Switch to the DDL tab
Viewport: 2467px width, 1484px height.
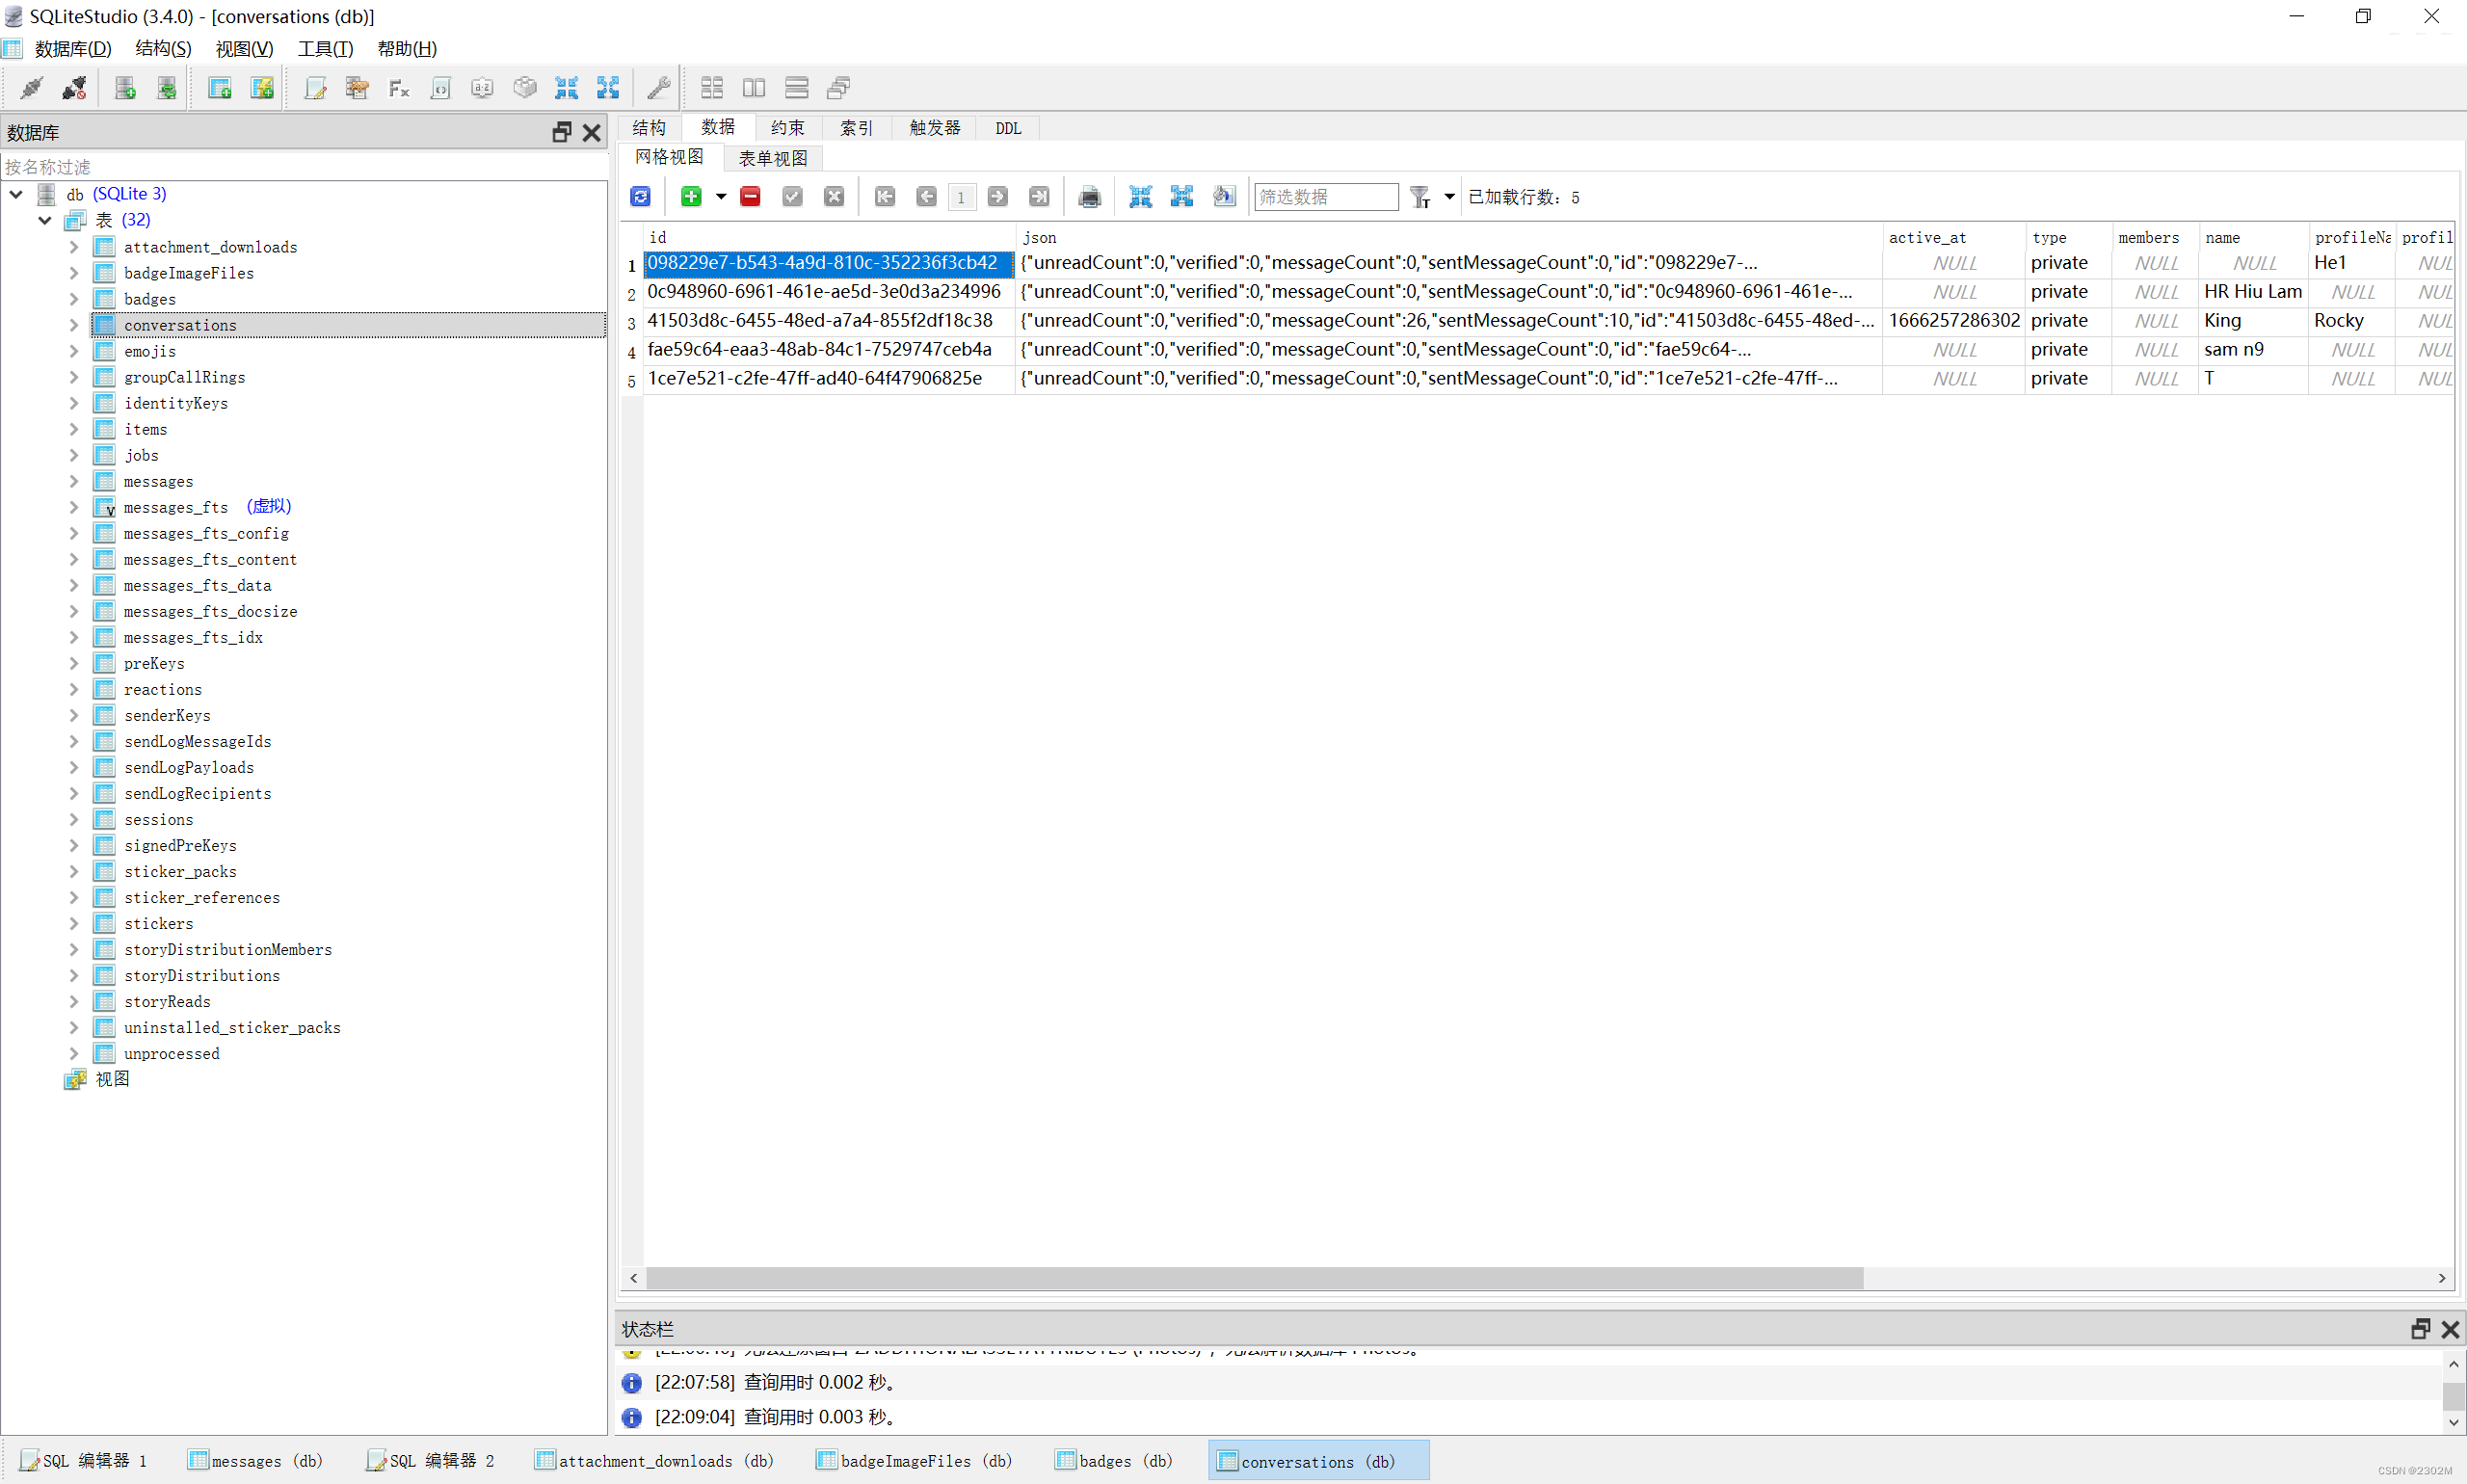1007,128
